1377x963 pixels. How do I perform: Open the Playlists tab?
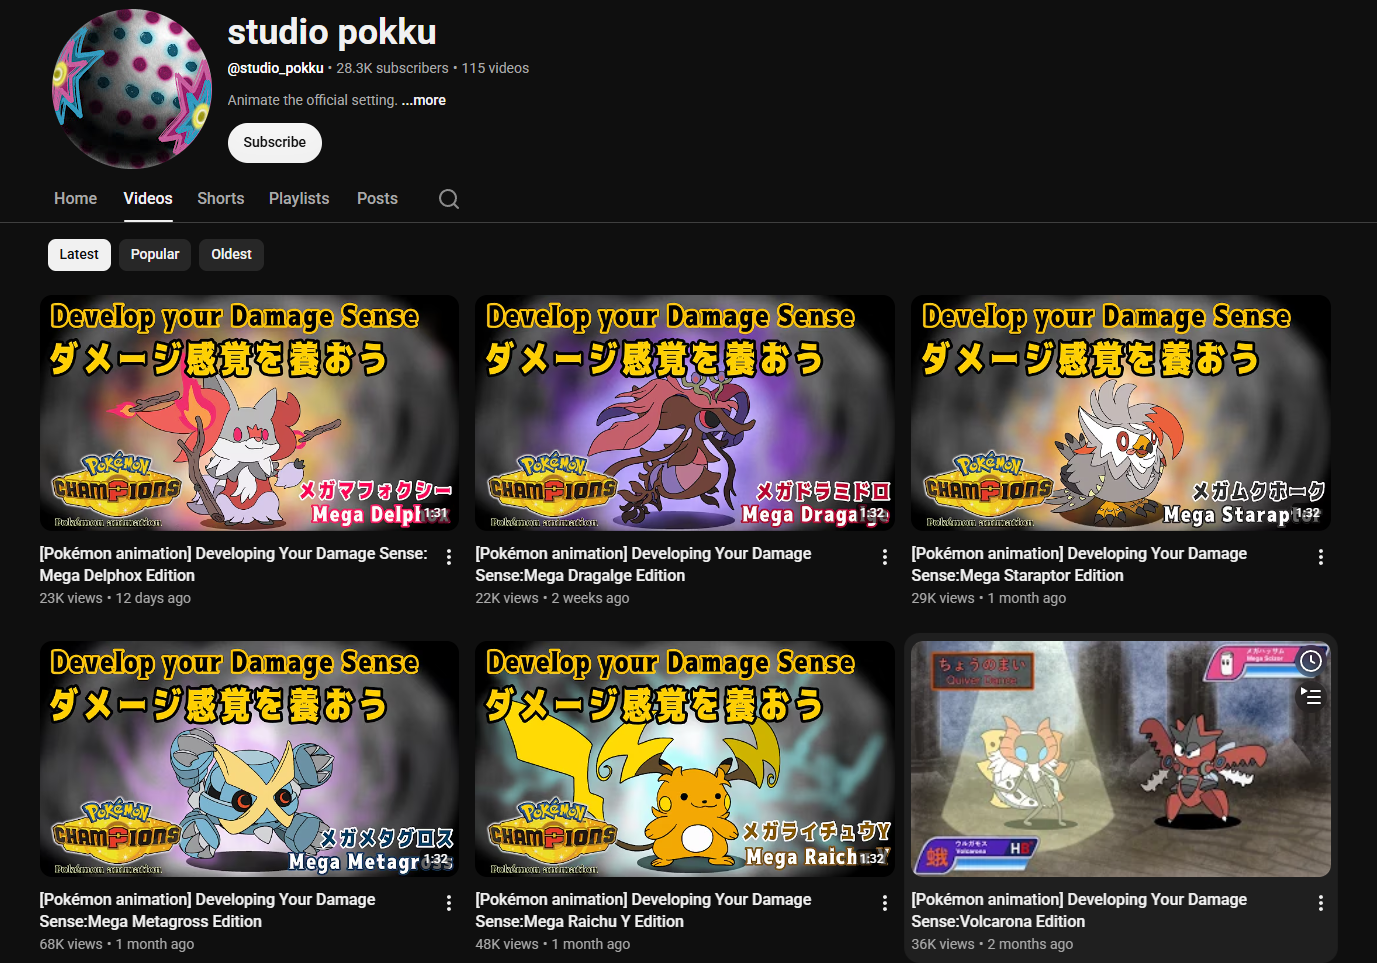(x=299, y=199)
